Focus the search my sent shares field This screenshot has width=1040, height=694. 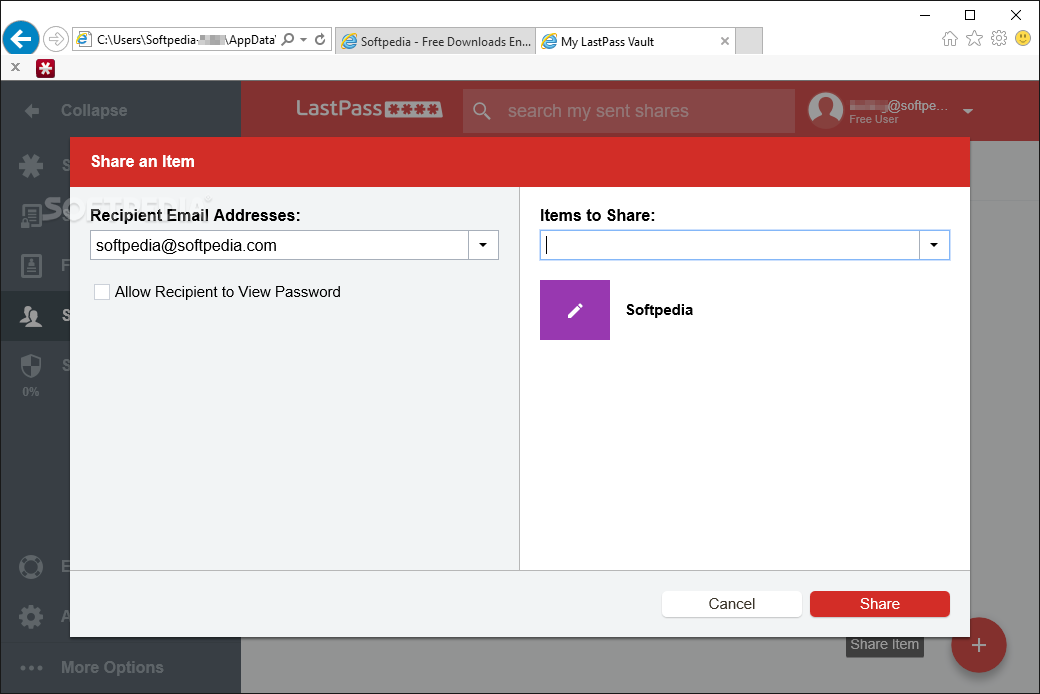click(x=629, y=111)
